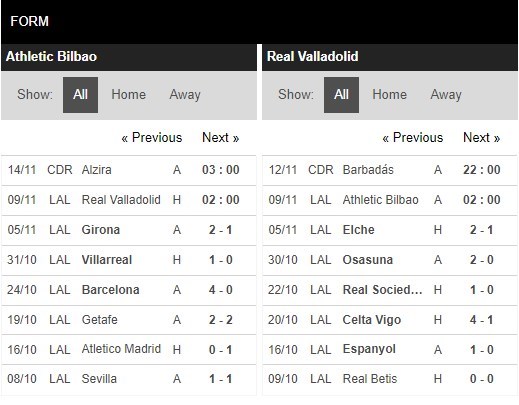Open the Barcelona 4 - 0 match
The image size is (519, 405).
pos(129,290)
